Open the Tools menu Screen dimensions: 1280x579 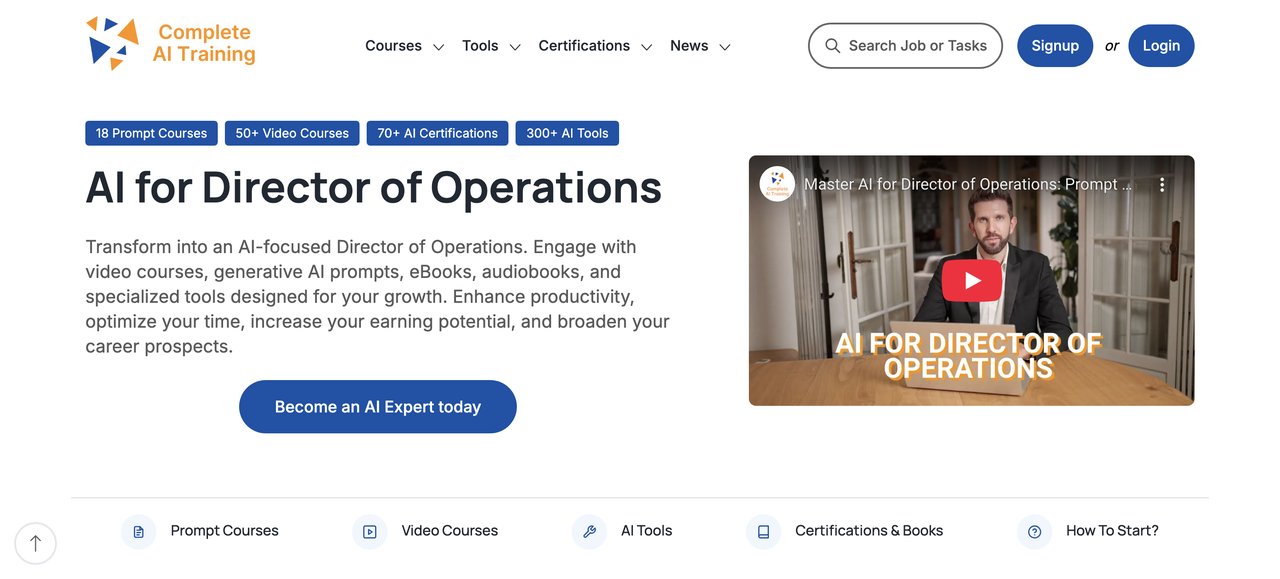point(480,46)
